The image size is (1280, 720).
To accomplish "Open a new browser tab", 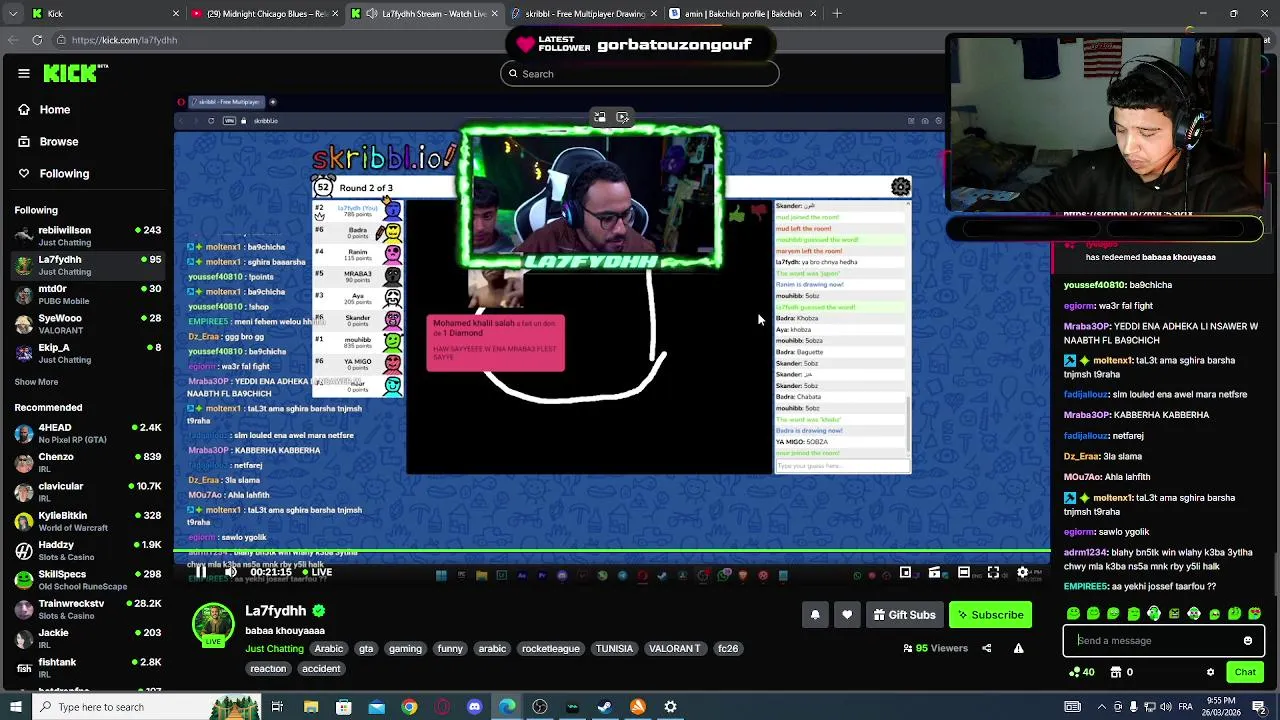I will (837, 14).
